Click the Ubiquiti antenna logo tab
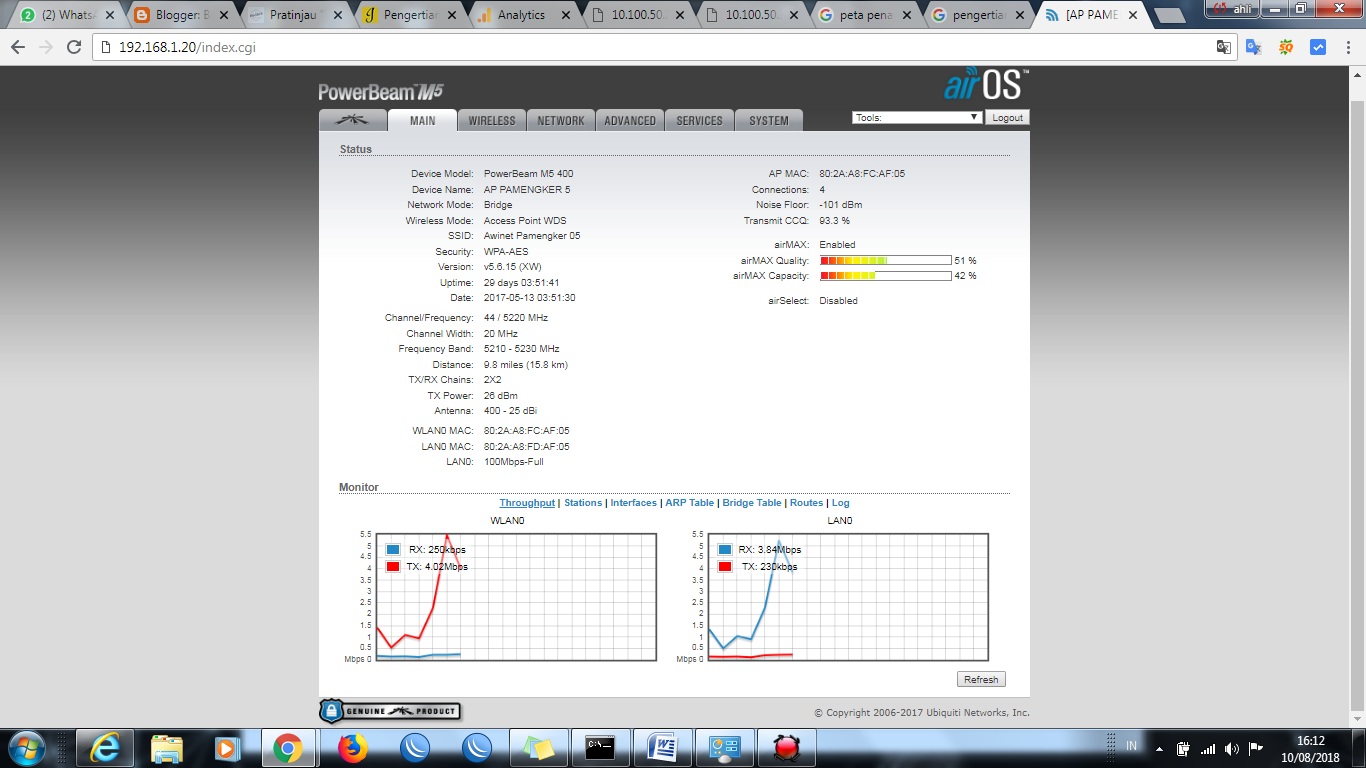The width and height of the screenshot is (1366, 768). pyautogui.click(x=352, y=118)
